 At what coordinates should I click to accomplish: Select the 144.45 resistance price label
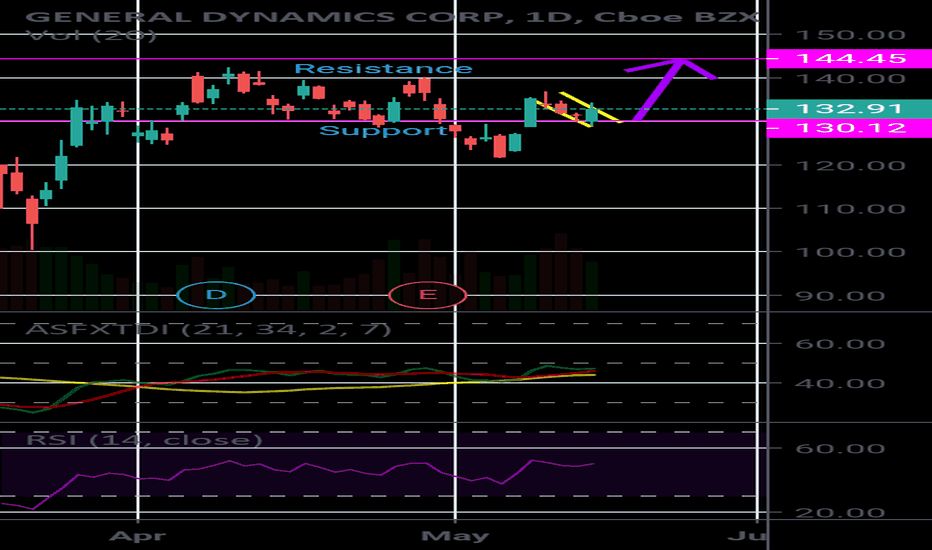(x=850, y=58)
